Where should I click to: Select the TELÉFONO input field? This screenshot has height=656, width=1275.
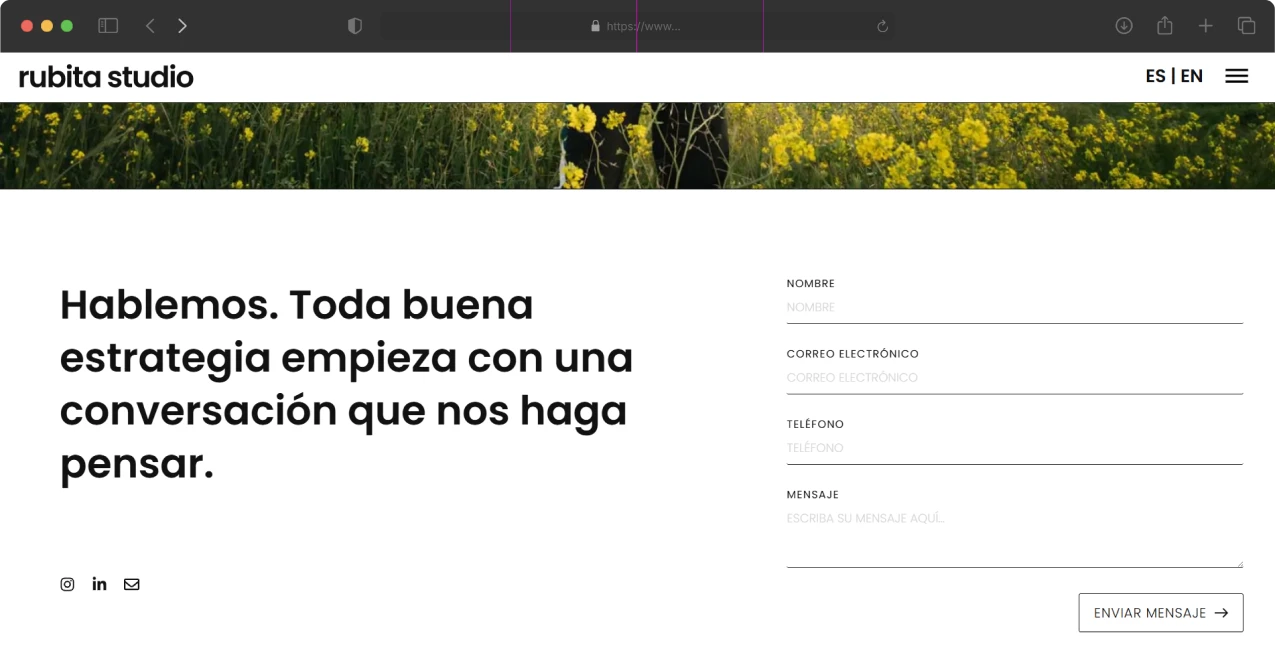click(x=1014, y=449)
